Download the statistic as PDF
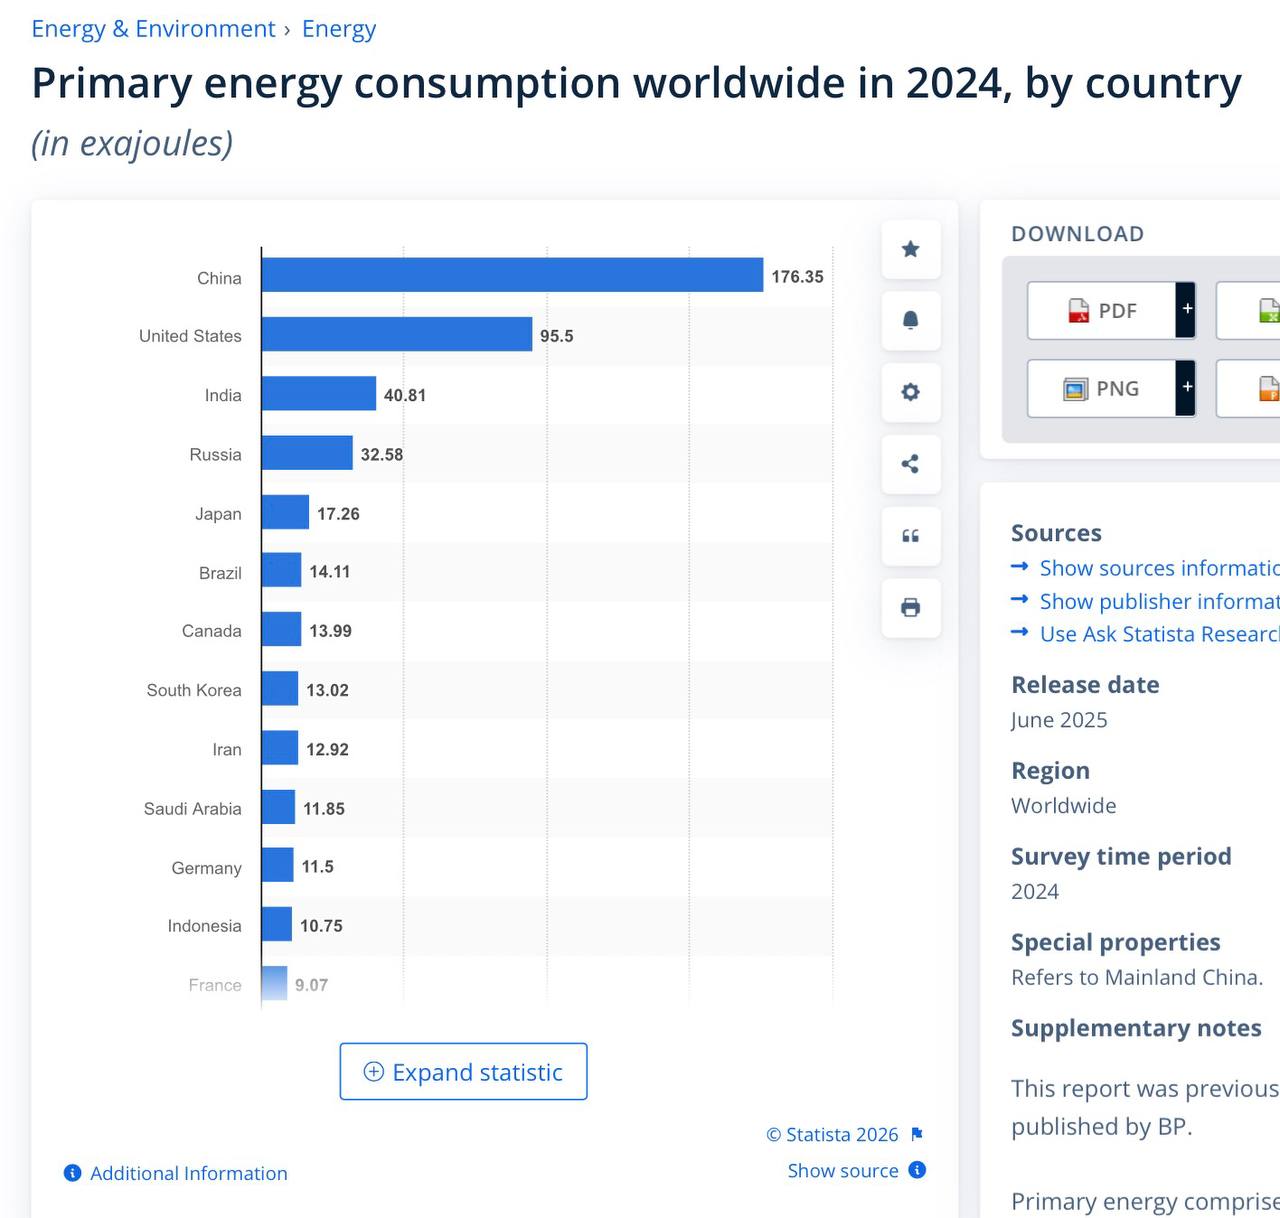Image resolution: width=1280 pixels, height=1218 pixels. click(1101, 310)
